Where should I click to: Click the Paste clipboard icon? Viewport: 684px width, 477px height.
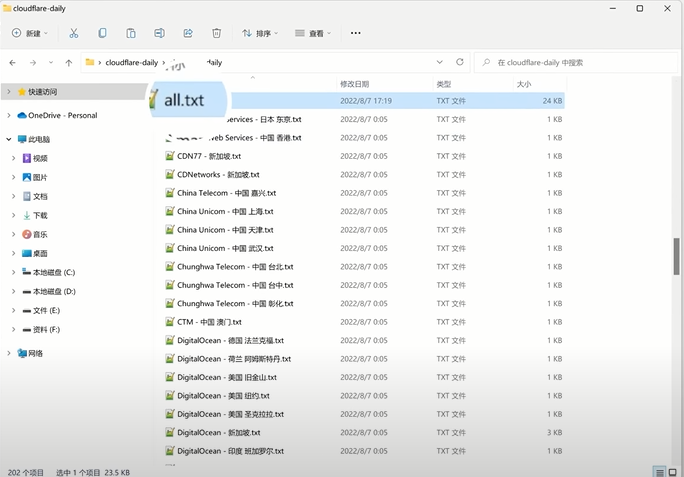click(x=130, y=33)
